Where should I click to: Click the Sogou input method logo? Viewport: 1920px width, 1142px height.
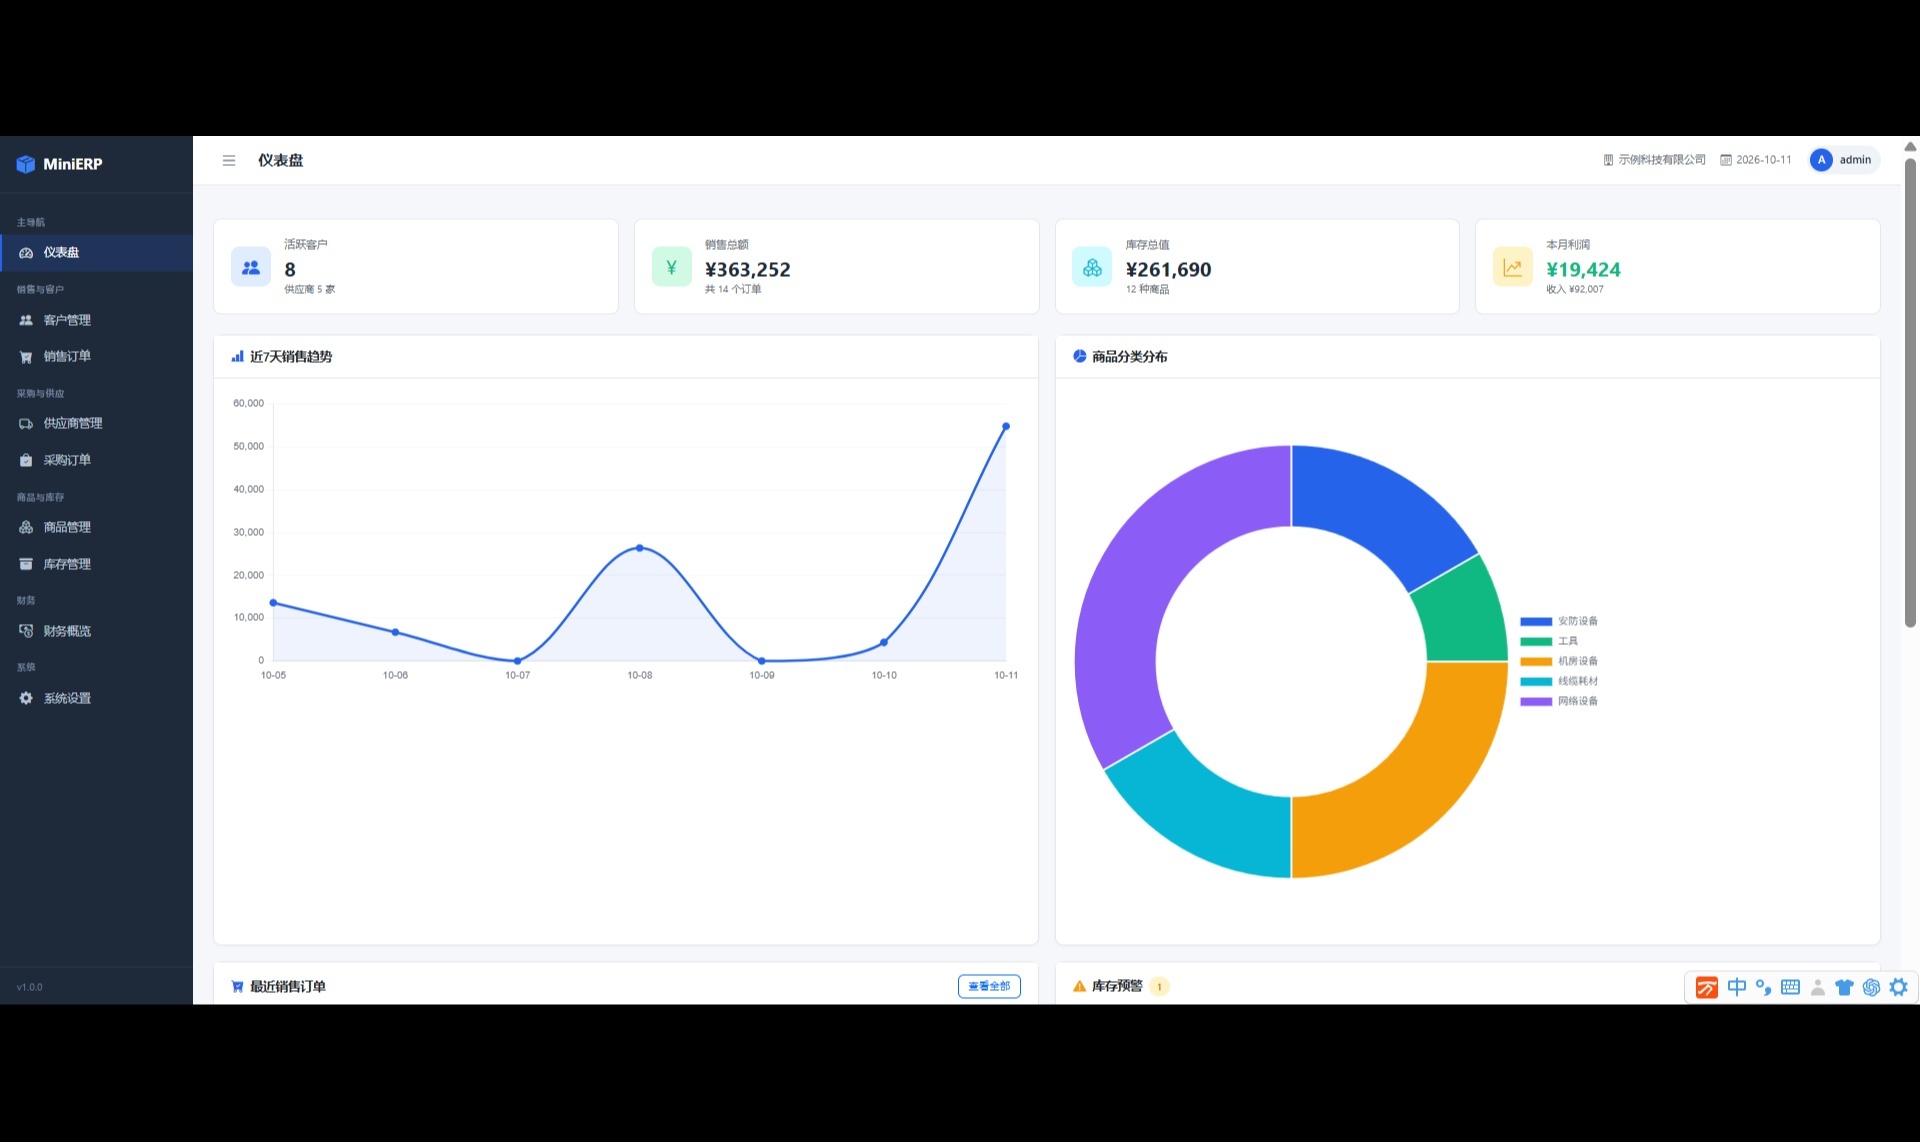(1707, 988)
